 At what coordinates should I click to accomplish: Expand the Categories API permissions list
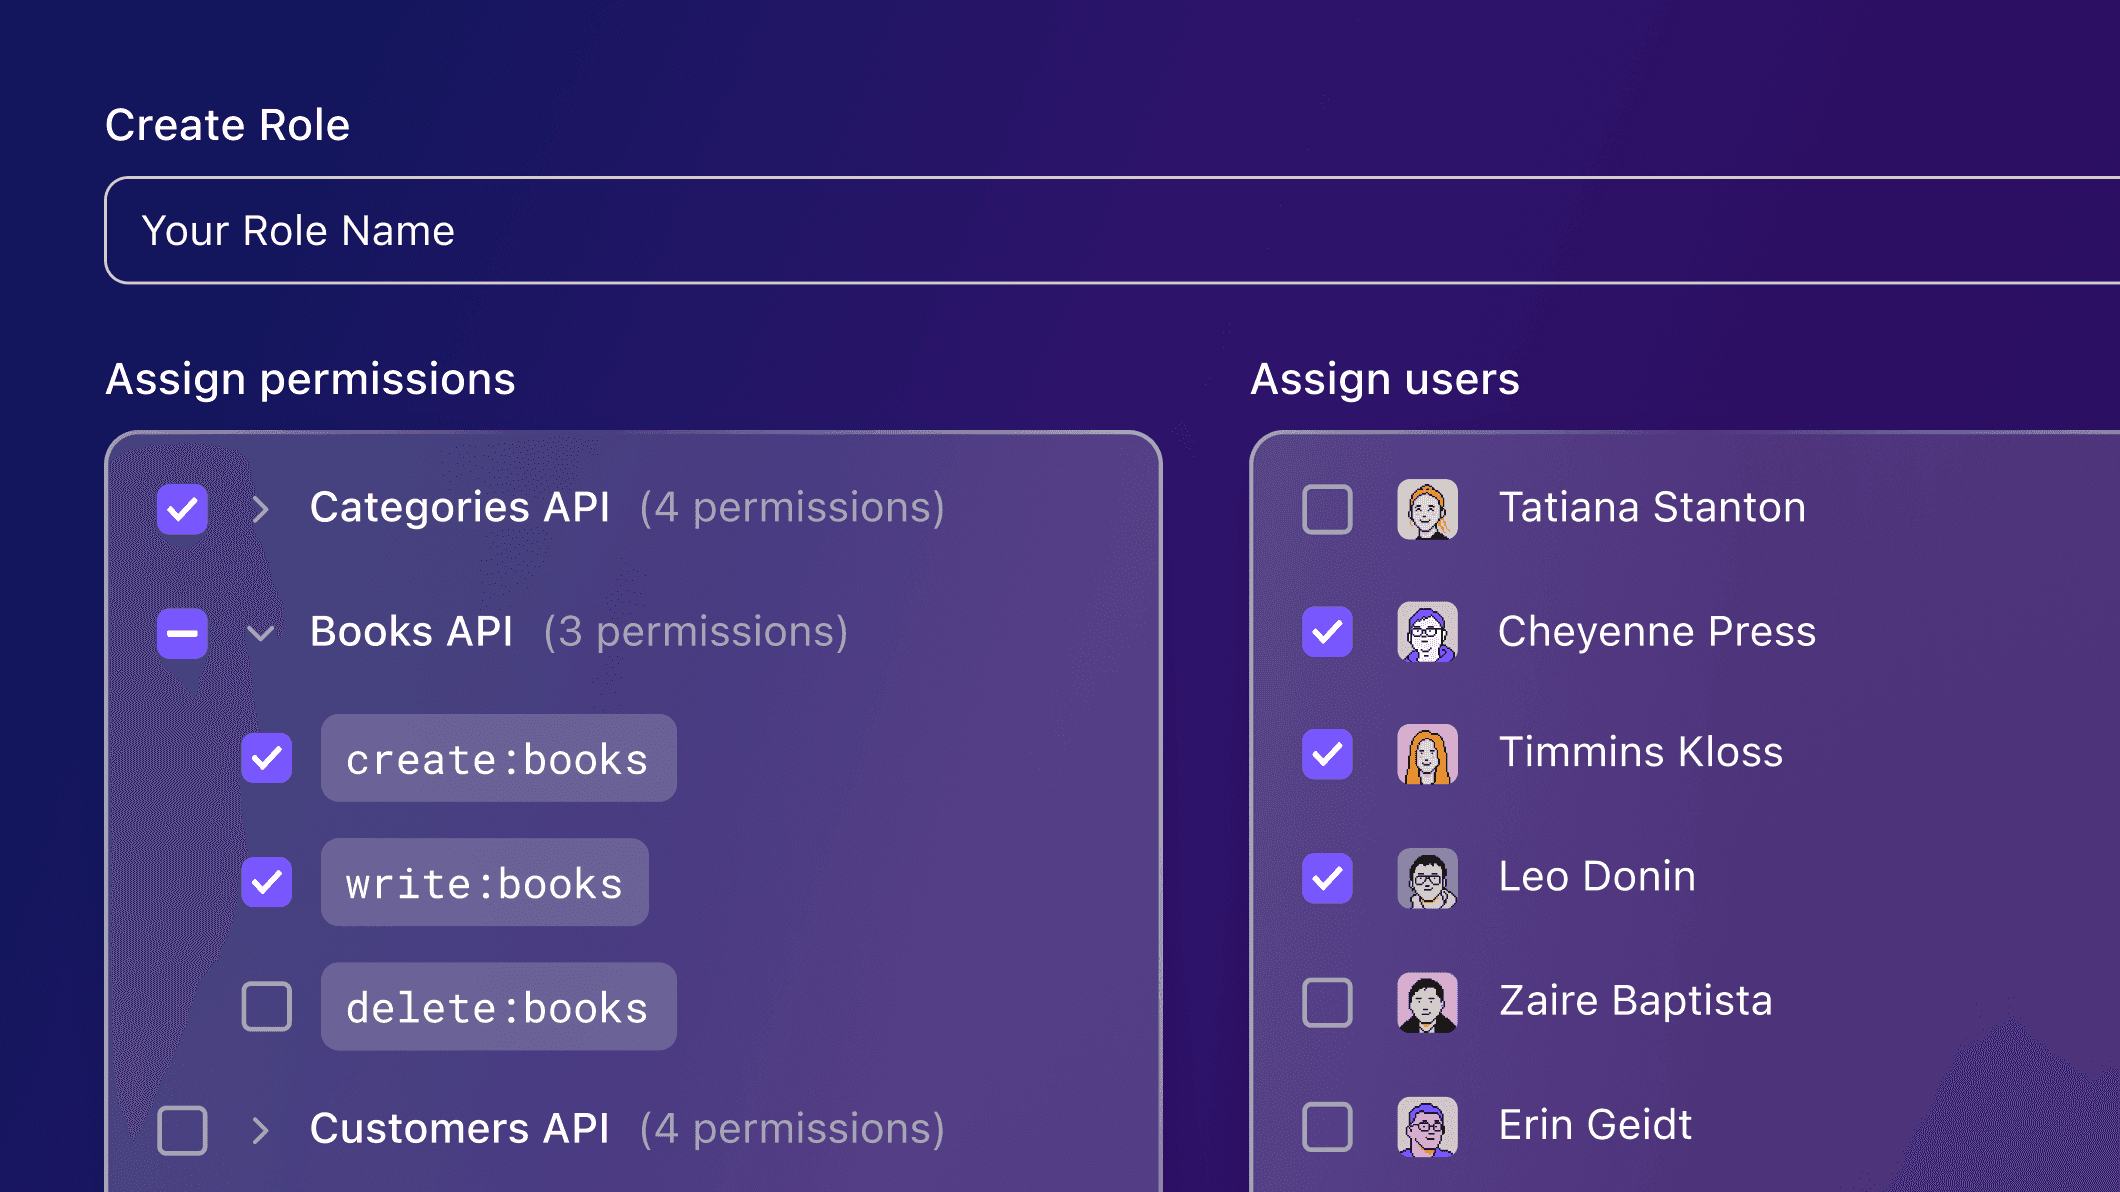coord(262,509)
